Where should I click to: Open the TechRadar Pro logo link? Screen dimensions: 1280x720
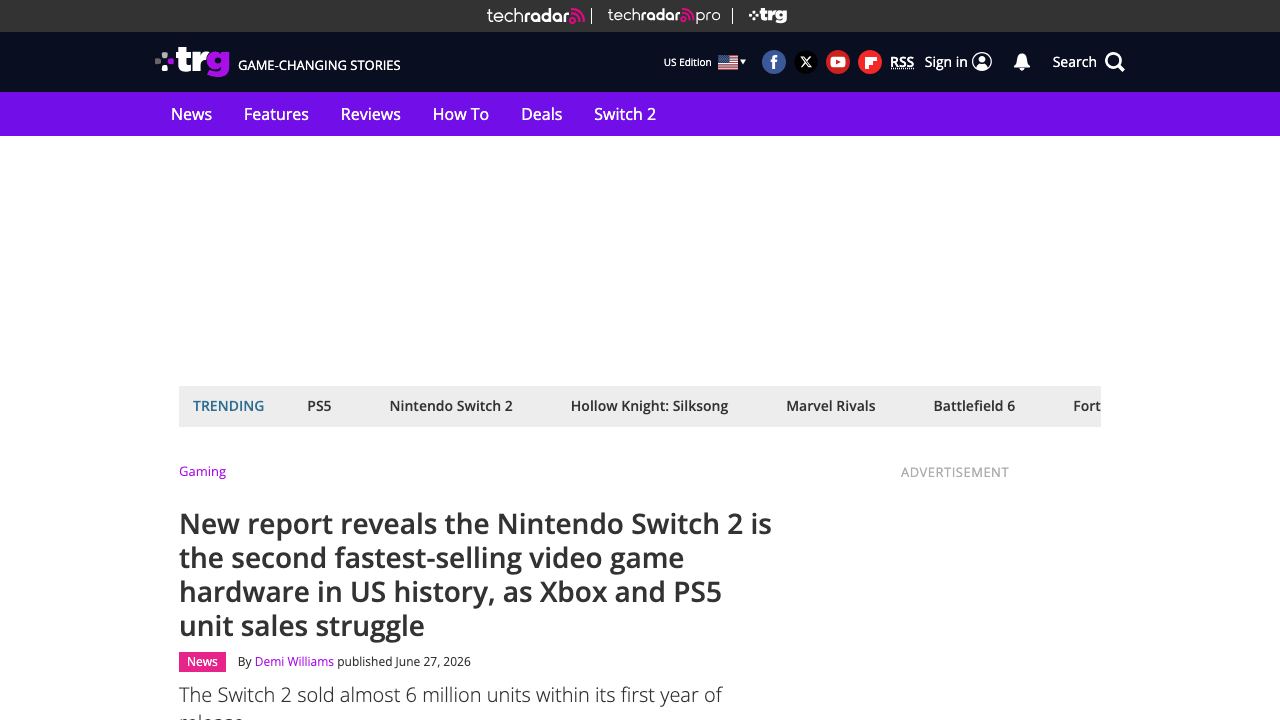click(x=664, y=15)
